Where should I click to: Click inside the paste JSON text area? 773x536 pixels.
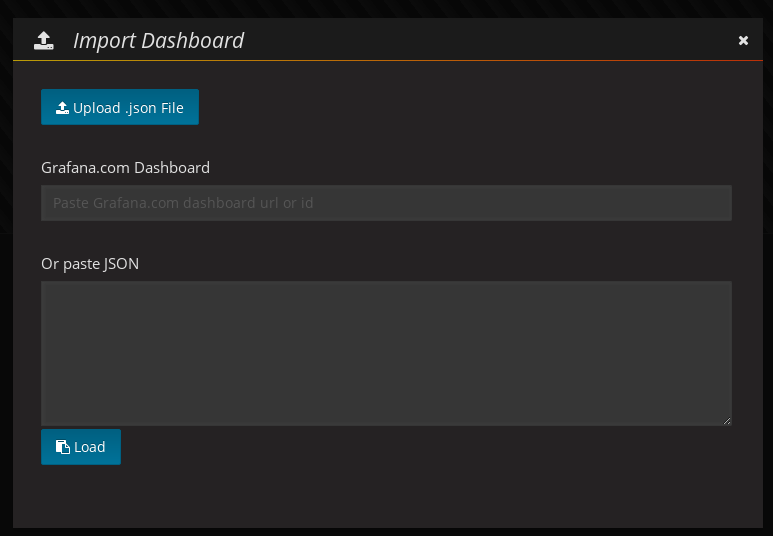[386, 354]
